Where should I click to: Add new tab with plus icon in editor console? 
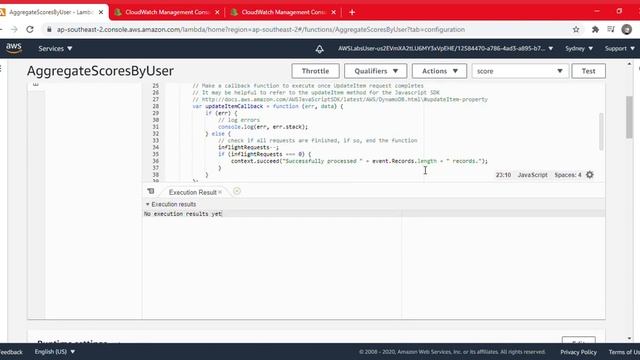coord(237,191)
